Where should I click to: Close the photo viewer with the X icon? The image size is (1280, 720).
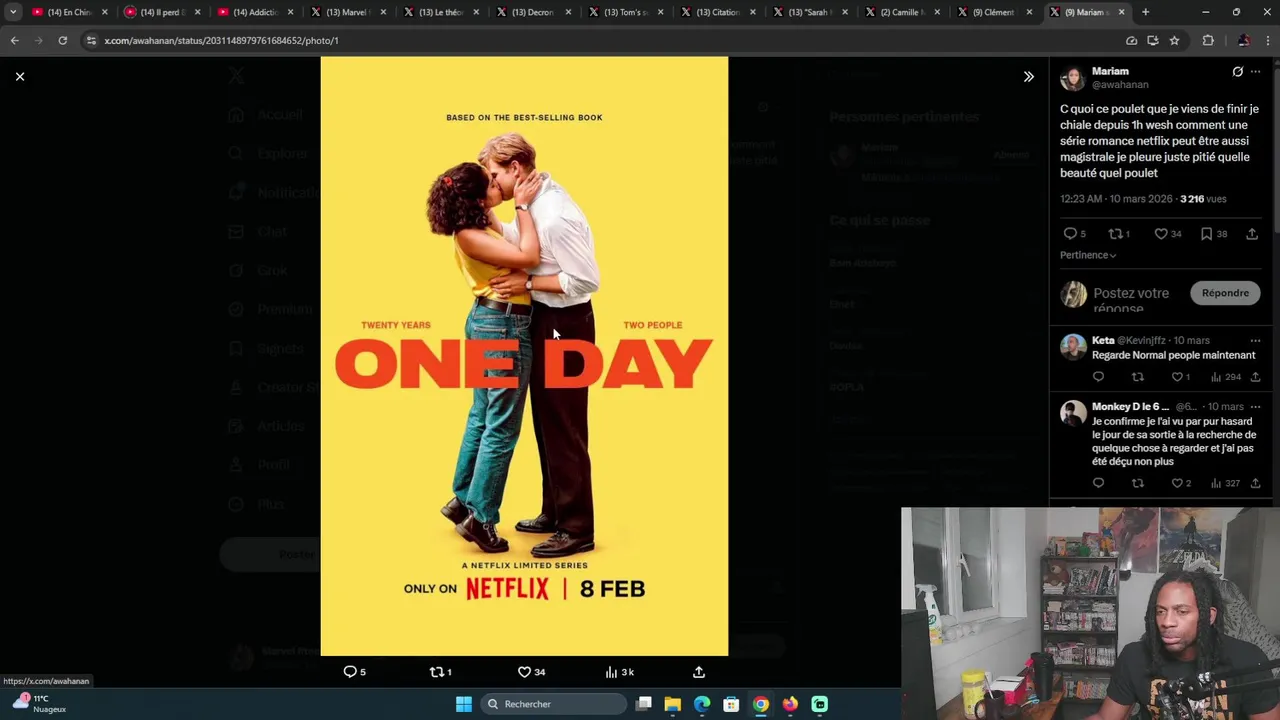[19, 76]
